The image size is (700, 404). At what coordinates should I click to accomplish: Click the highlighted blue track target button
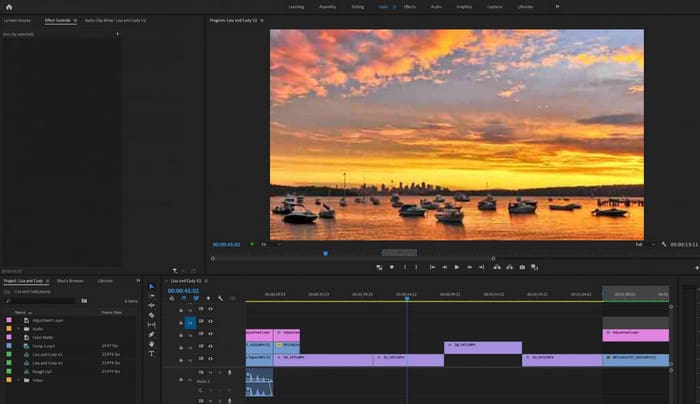[190, 322]
